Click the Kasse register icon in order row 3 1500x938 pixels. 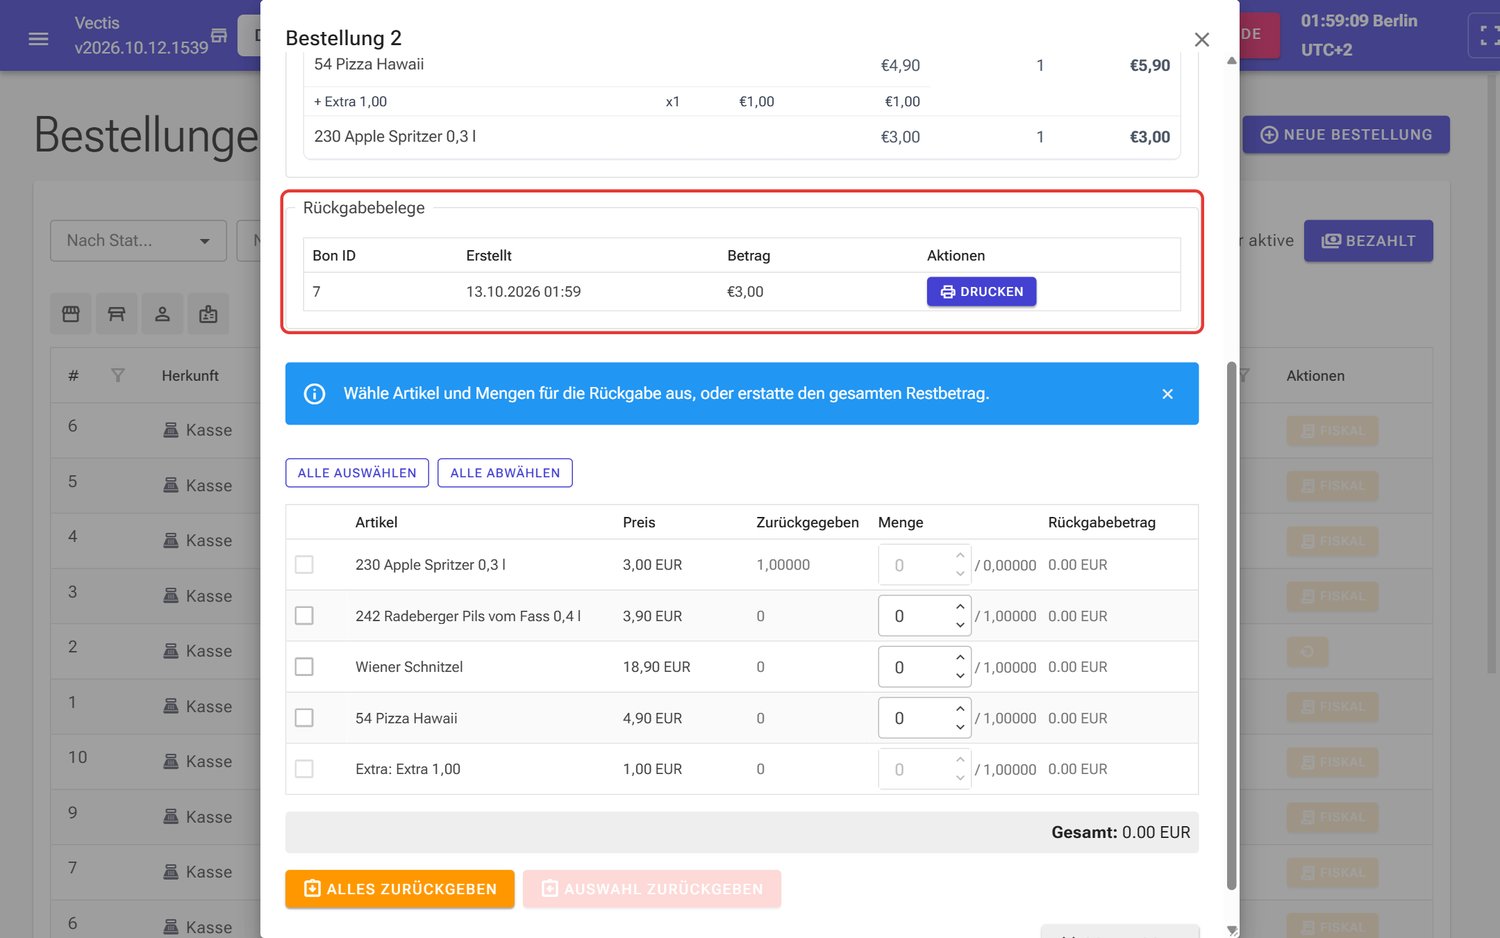click(171, 596)
